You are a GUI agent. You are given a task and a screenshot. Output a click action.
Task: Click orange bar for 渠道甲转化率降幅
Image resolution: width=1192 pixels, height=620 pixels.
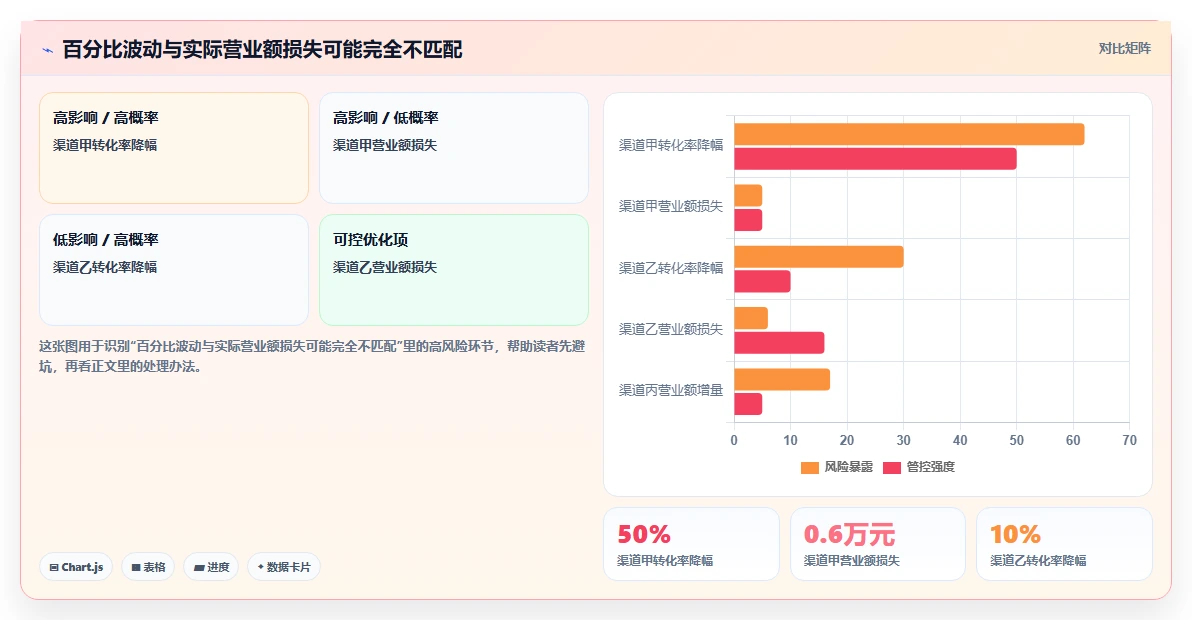[909, 134]
